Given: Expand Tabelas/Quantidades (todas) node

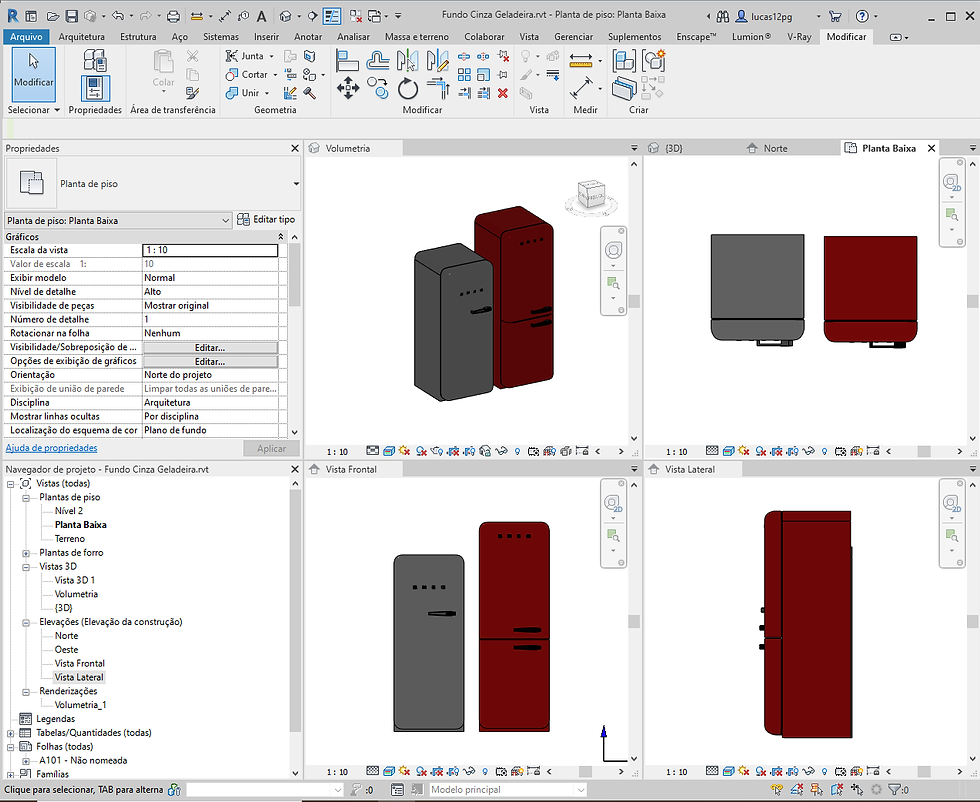Looking at the screenshot, I should 11,733.
